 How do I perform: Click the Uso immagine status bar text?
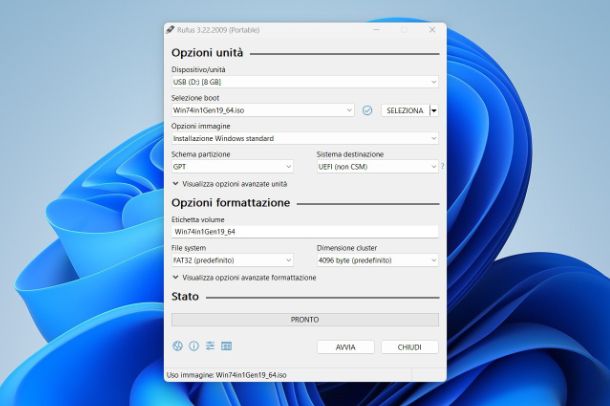point(226,375)
